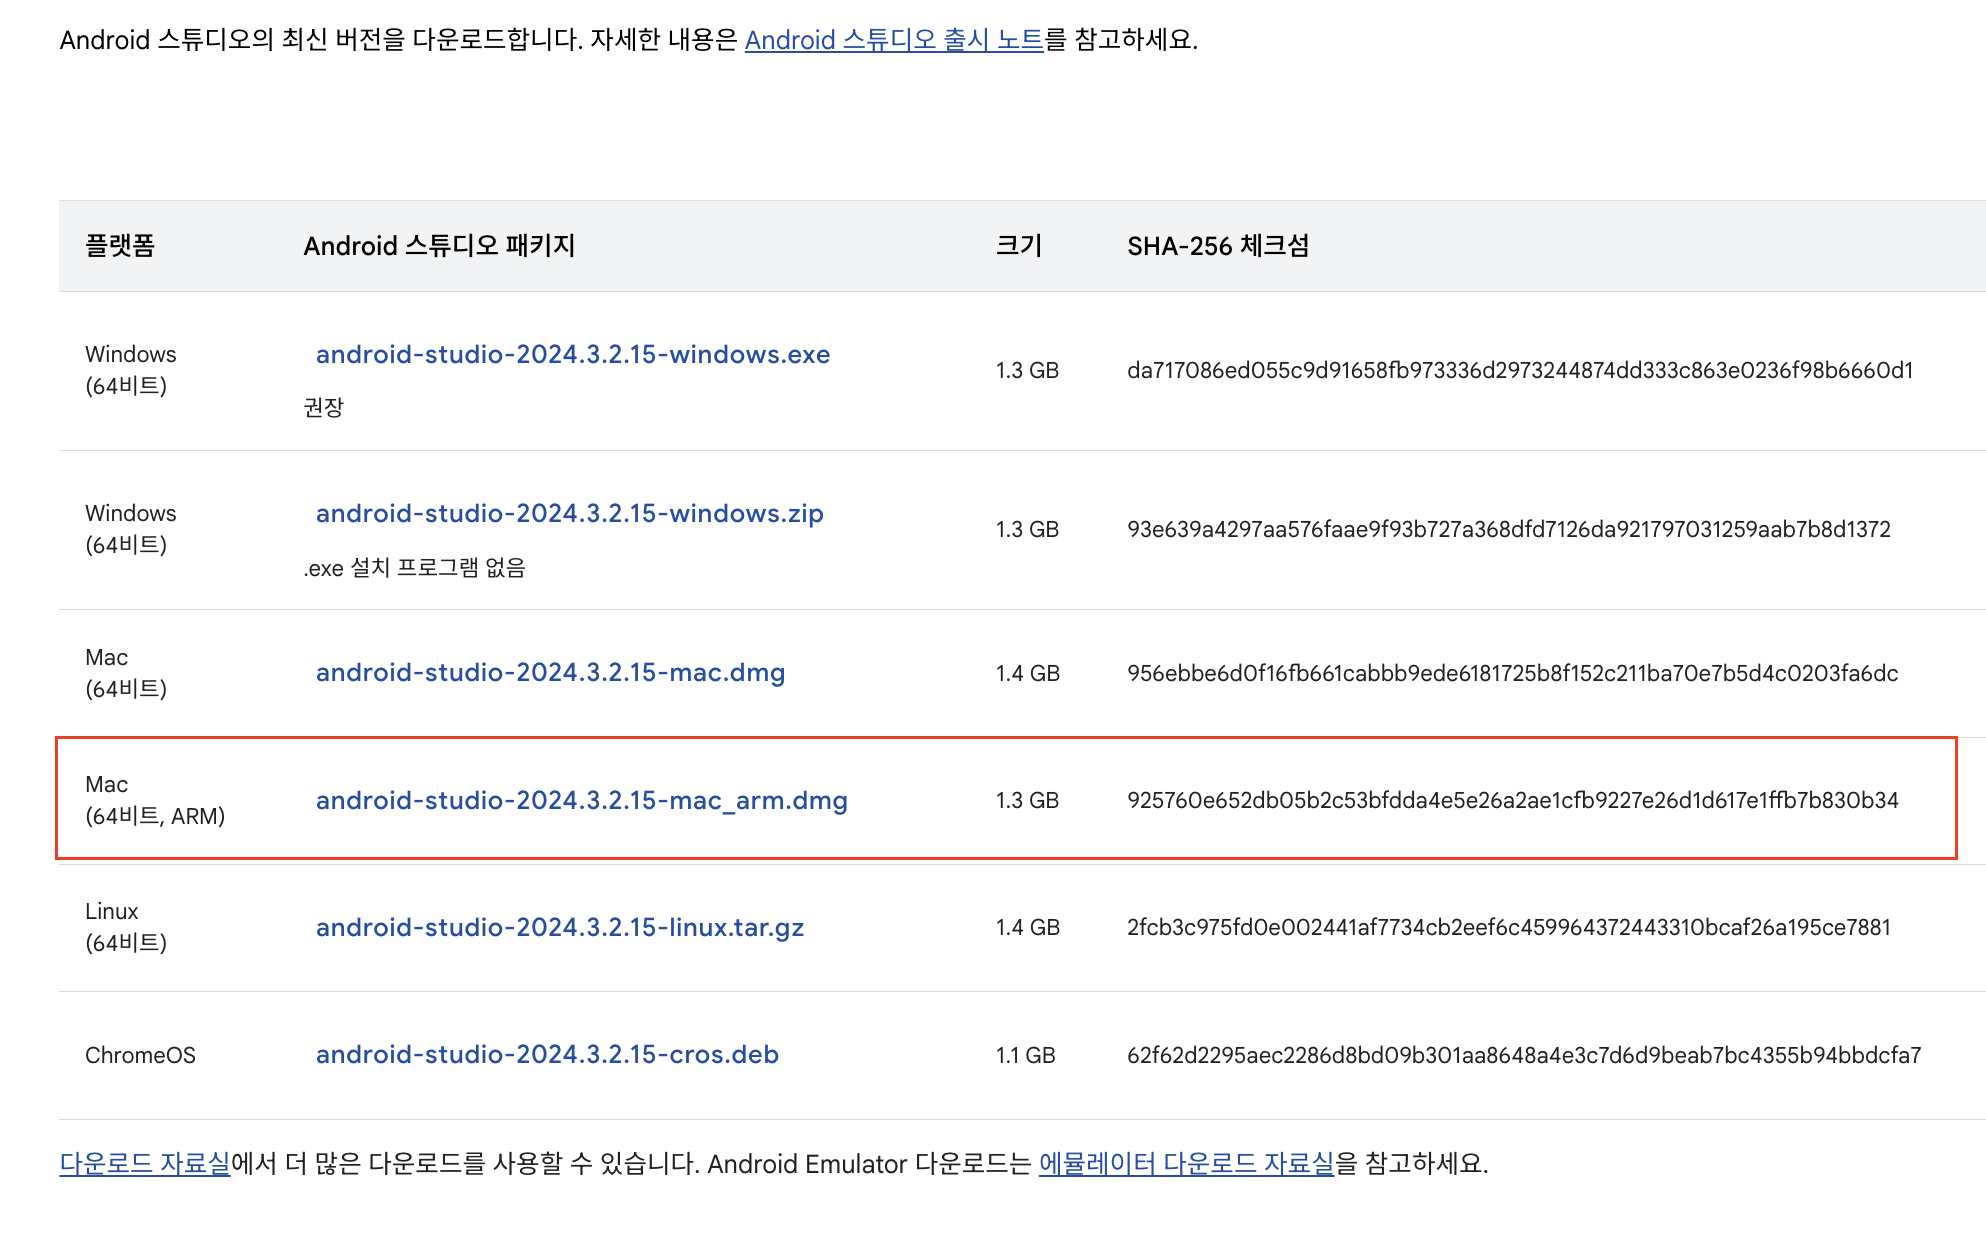This screenshot has width=1986, height=1242.
Task: Click the SHA-256 체크섬 column header
Action: click(1217, 246)
